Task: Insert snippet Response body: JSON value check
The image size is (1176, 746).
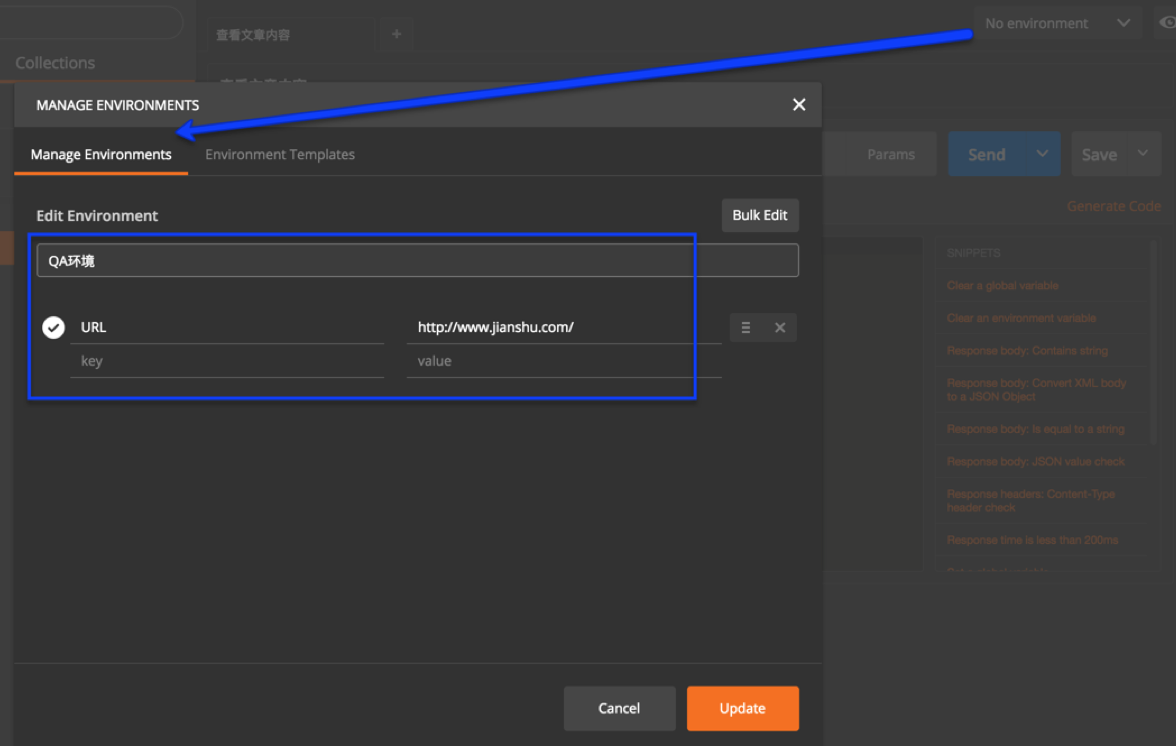Action: pos(1036,462)
